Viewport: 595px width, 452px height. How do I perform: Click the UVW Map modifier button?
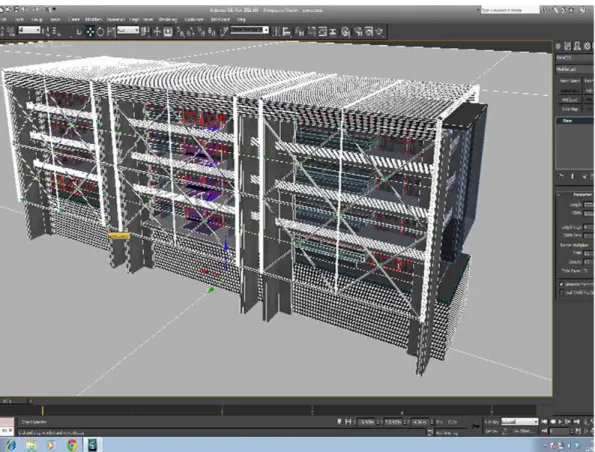click(x=570, y=109)
